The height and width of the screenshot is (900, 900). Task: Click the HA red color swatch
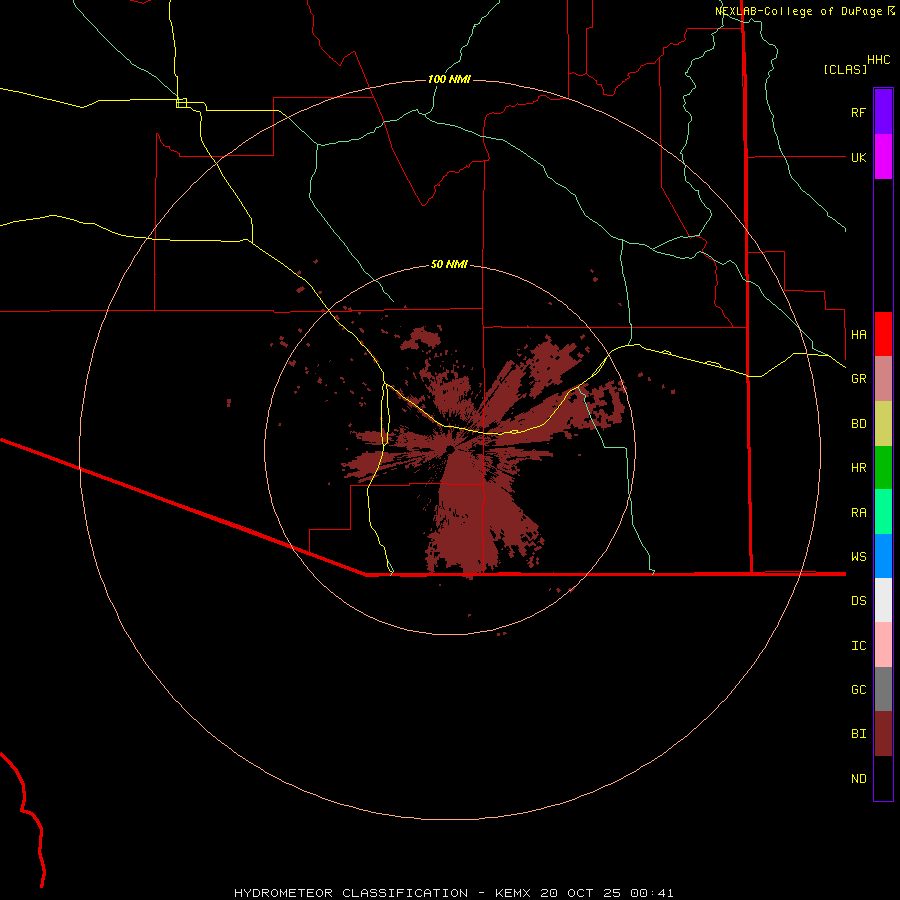[883, 334]
